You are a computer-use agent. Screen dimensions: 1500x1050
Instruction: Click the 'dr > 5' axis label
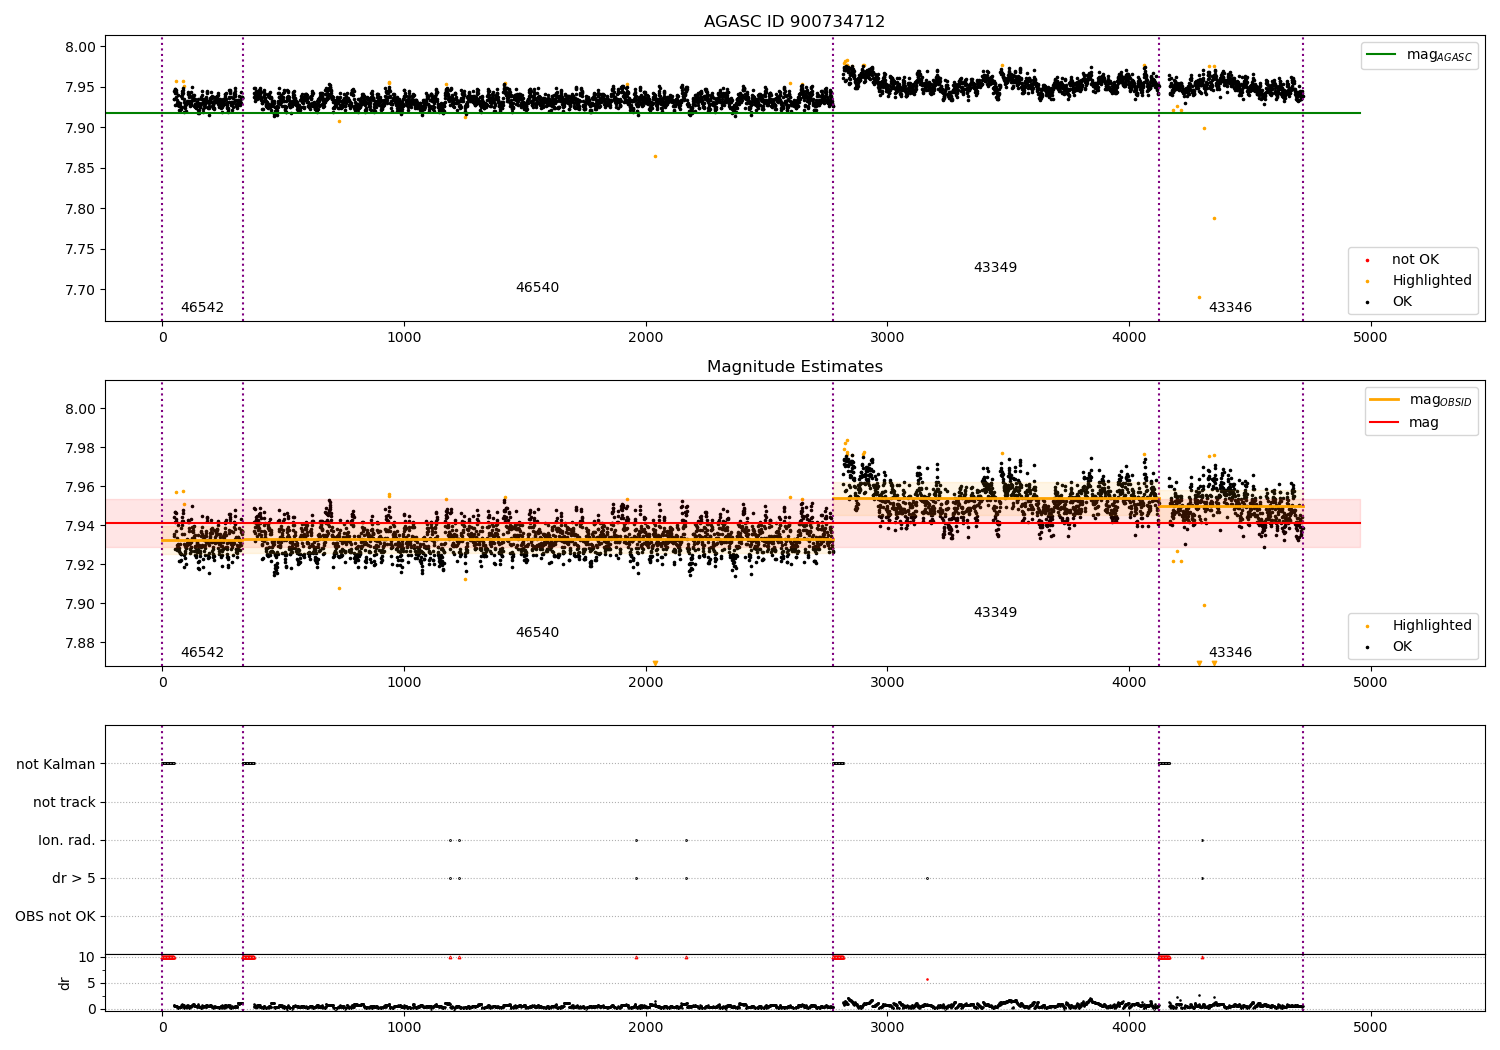pyautogui.click(x=74, y=878)
